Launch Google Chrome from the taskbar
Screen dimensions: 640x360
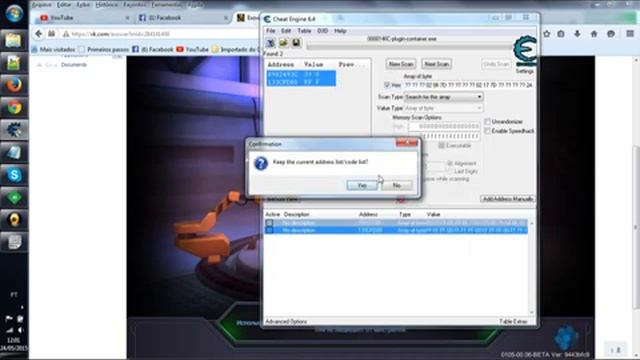click(14, 108)
